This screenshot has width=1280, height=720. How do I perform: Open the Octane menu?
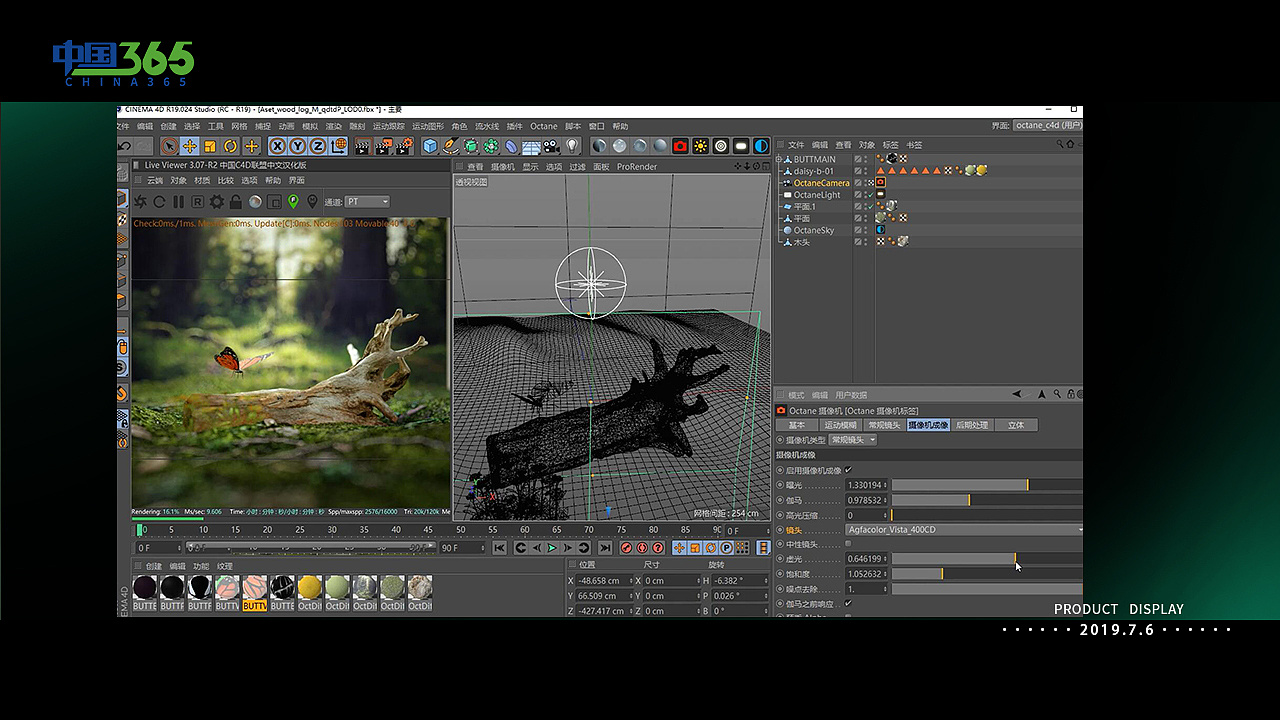[x=544, y=126]
